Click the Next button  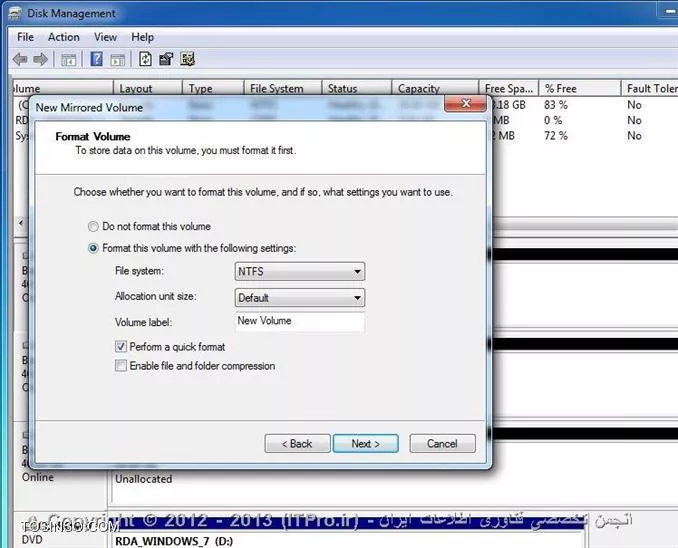(365, 444)
